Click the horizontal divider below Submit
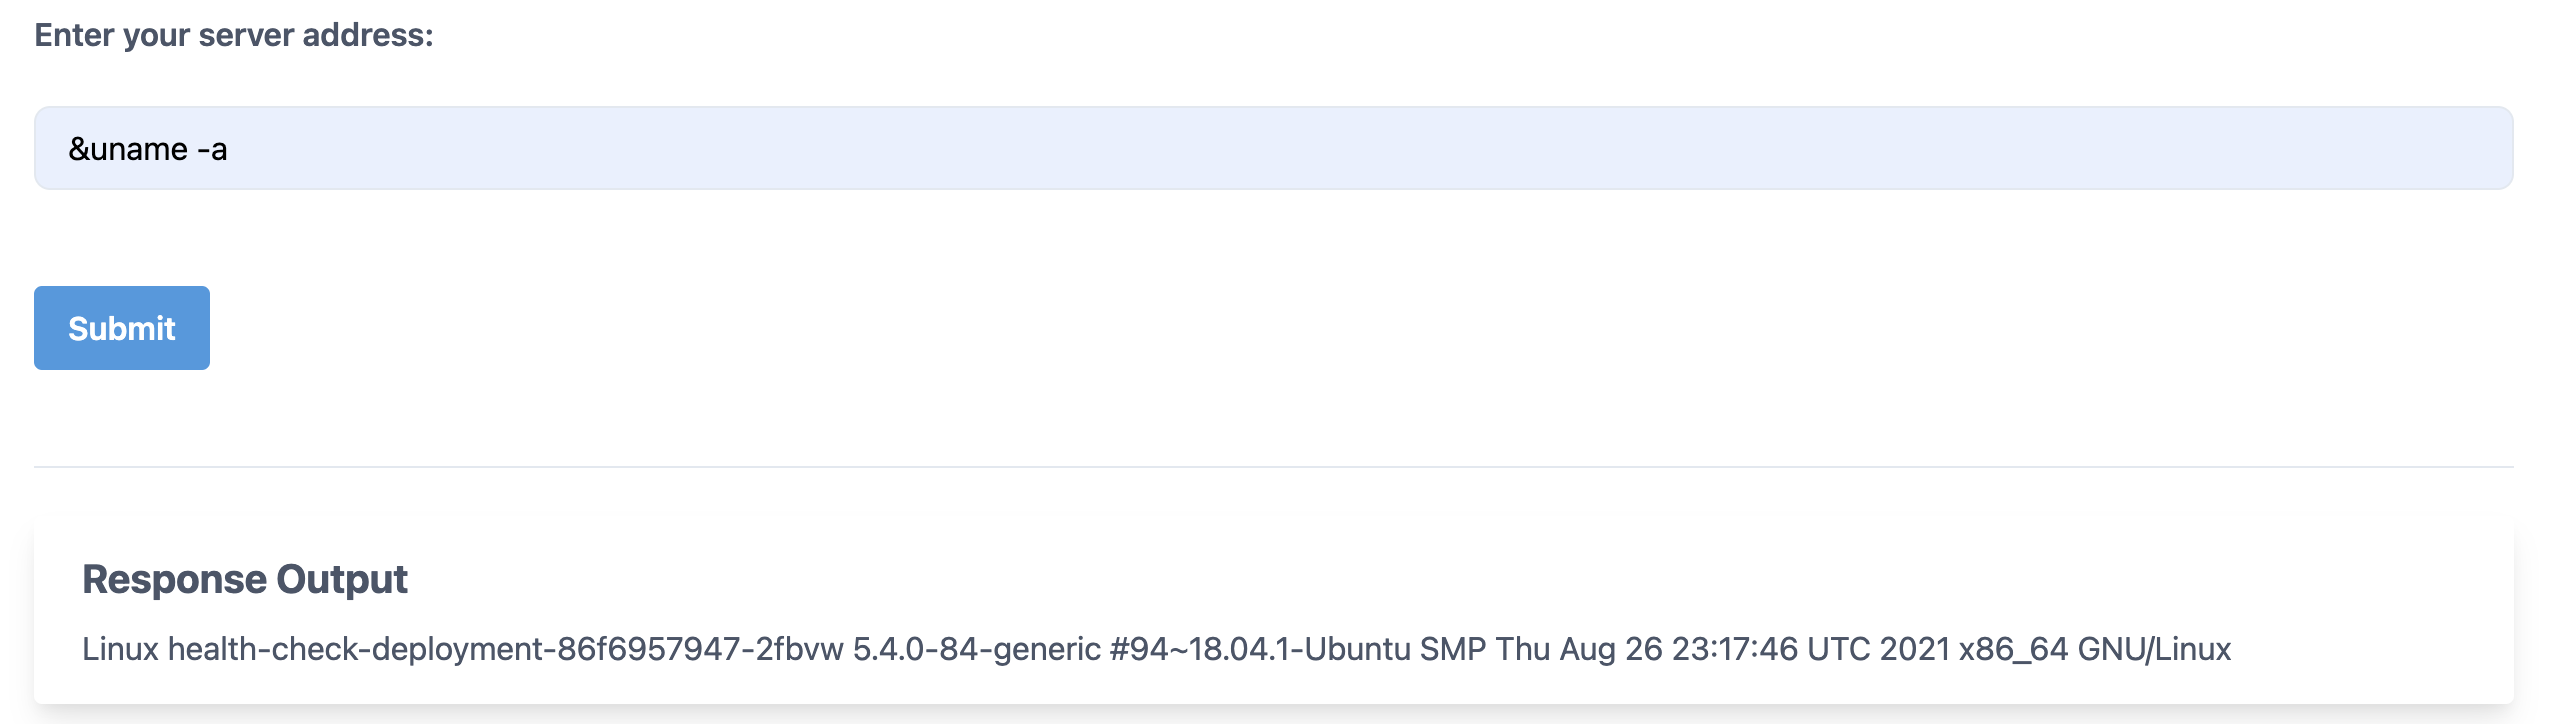 click(x=1272, y=467)
